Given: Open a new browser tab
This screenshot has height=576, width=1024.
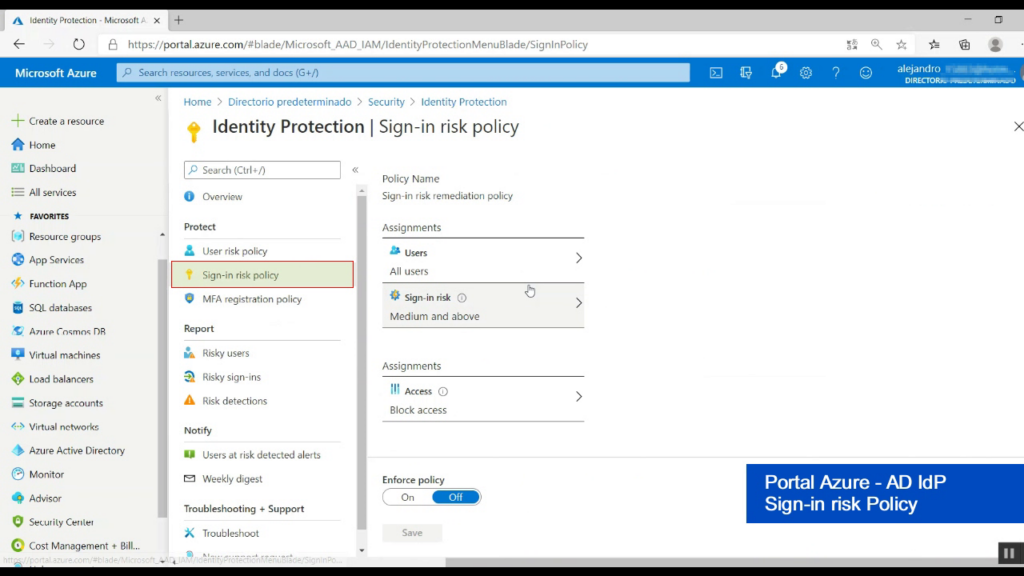Looking at the screenshot, I should [x=178, y=20].
